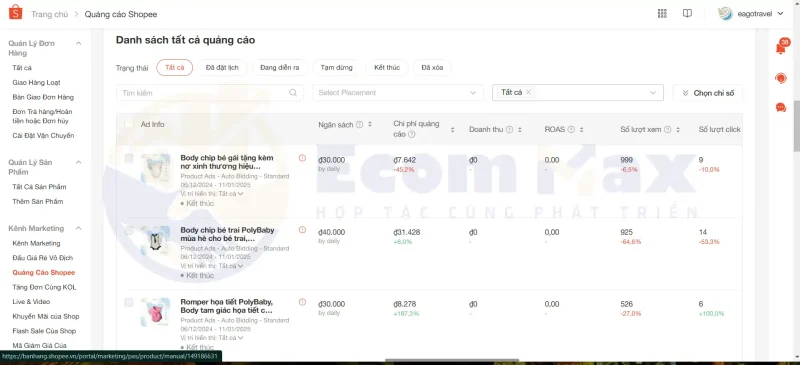Toggle select-all checkbox in Ad Info header
The width and height of the screenshot is (800, 365).
129,124
